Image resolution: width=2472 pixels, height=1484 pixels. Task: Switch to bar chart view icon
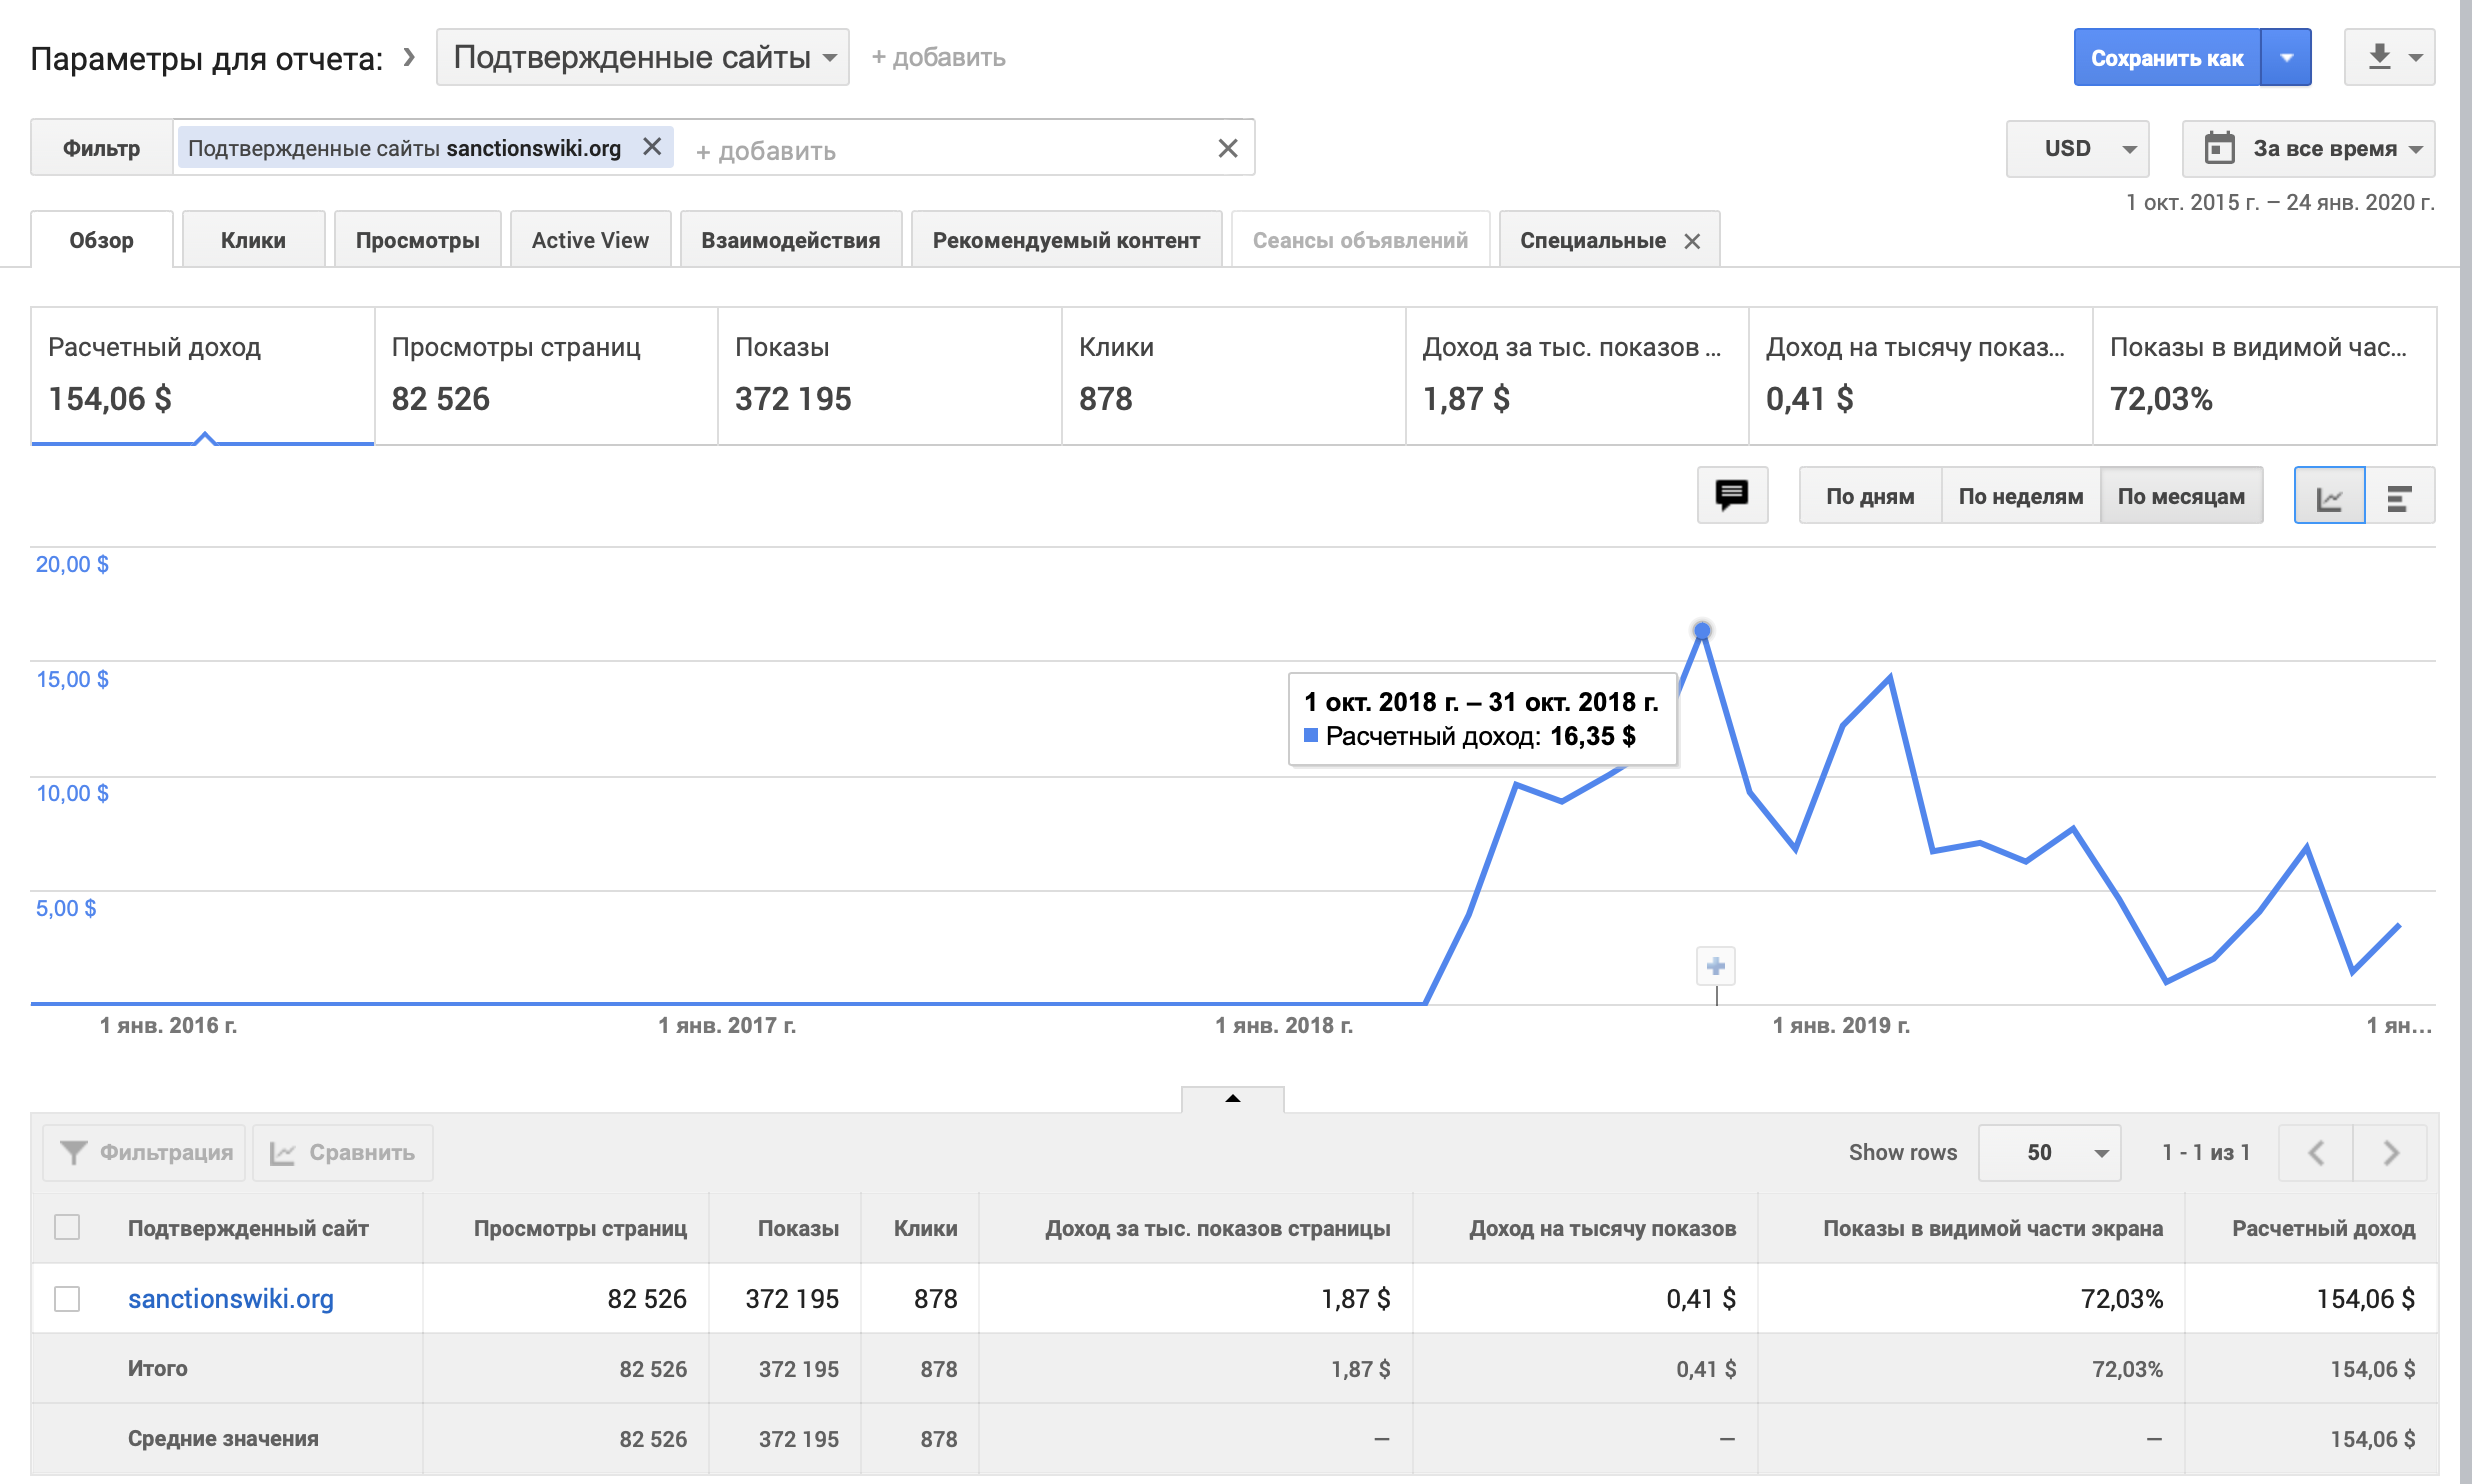[2399, 496]
